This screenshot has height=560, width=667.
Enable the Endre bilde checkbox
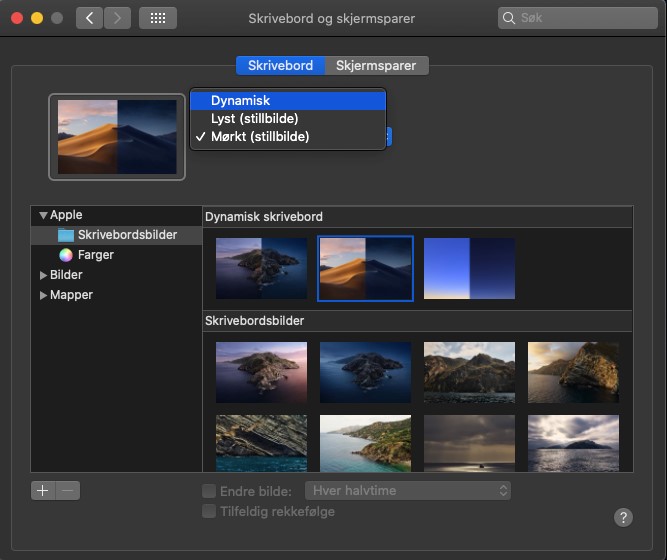coord(209,491)
